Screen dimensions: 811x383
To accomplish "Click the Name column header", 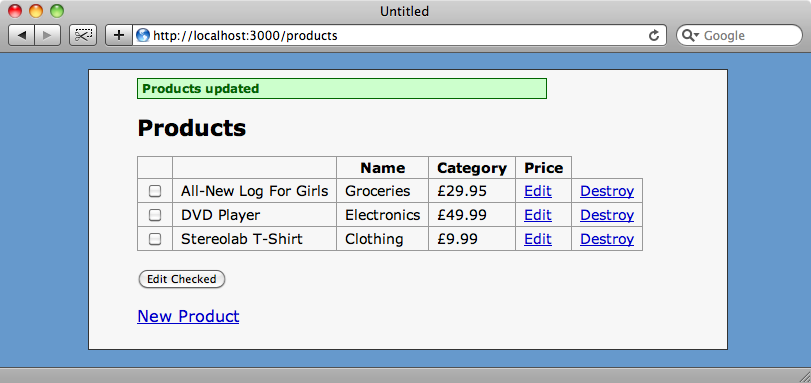I will pos(382,168).
